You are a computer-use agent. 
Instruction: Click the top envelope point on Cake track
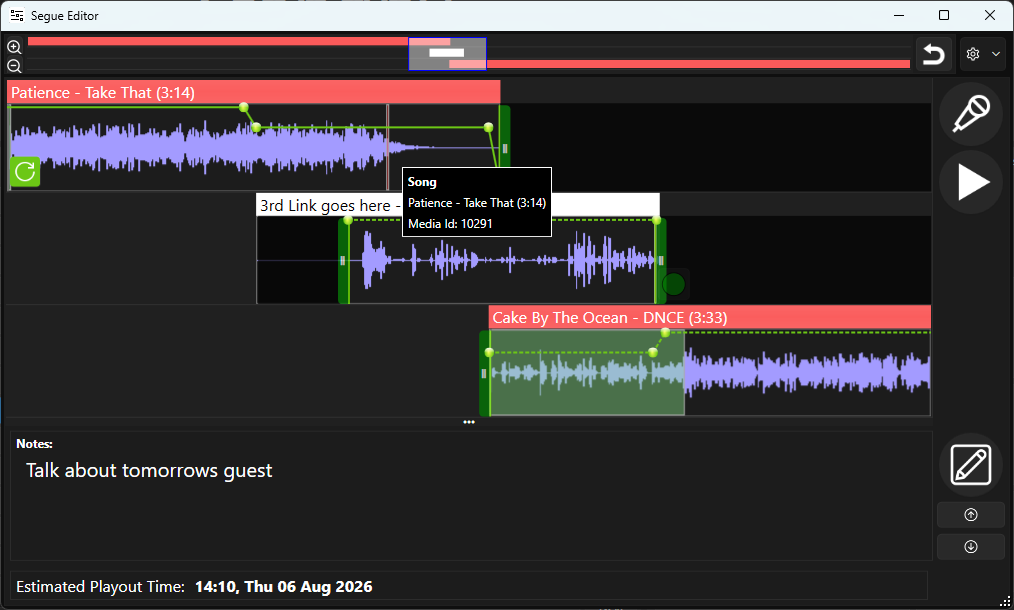665,332
